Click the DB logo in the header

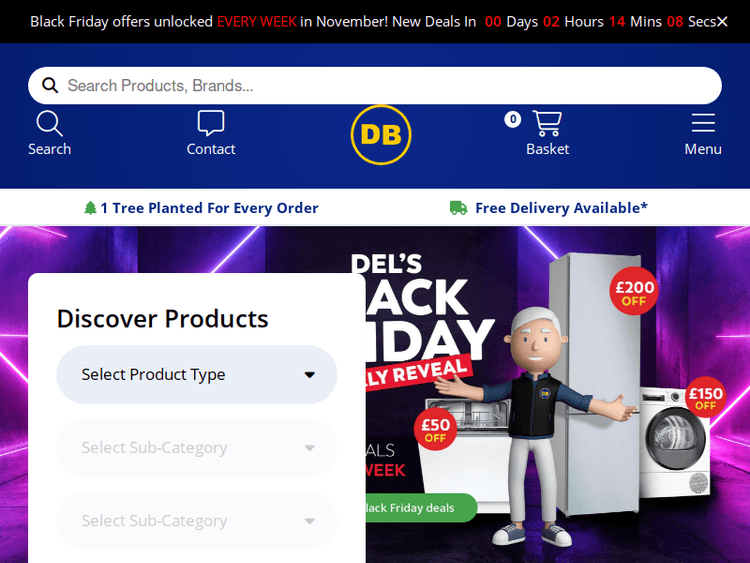click(x=381, y=135)
